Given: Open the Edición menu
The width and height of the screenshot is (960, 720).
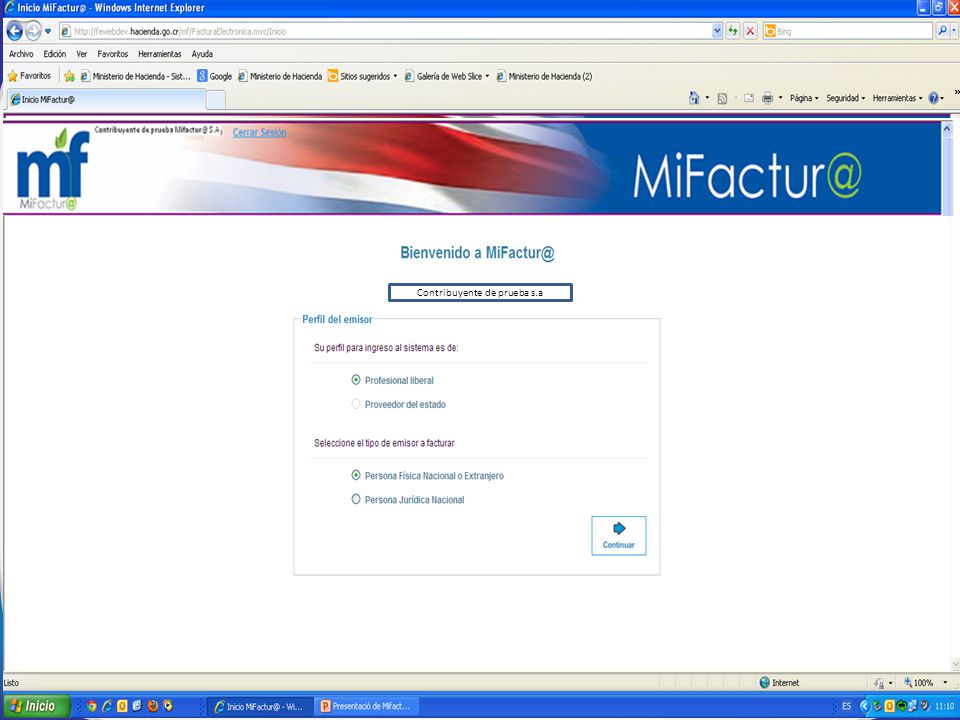Looking at the screenshot, I should click(x=54, y=54).
